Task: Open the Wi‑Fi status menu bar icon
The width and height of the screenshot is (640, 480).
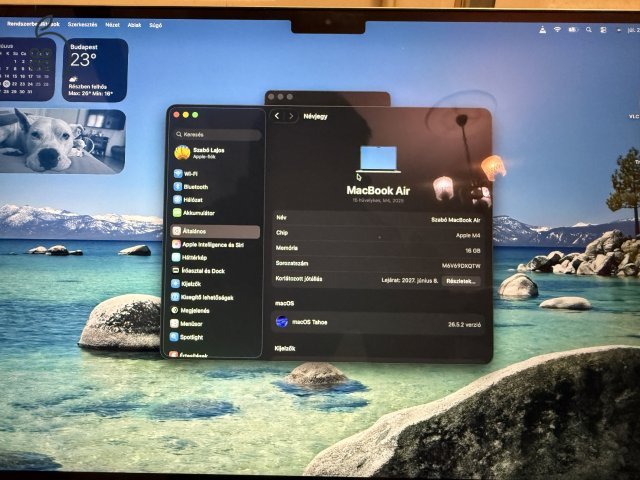Action: tap(557, 30)
